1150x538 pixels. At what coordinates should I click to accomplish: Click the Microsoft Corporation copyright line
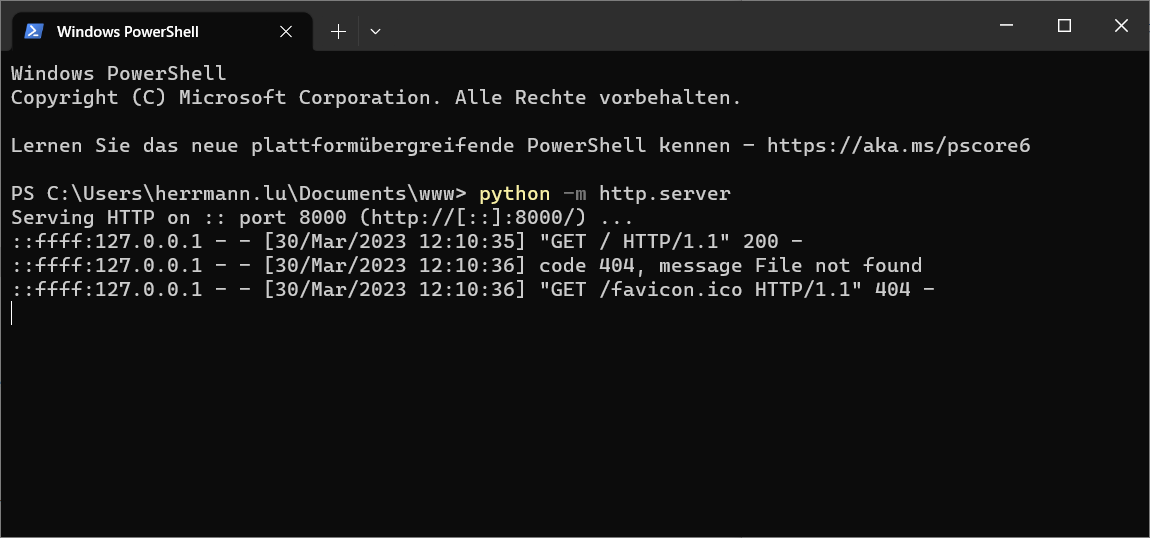(375, 98)
